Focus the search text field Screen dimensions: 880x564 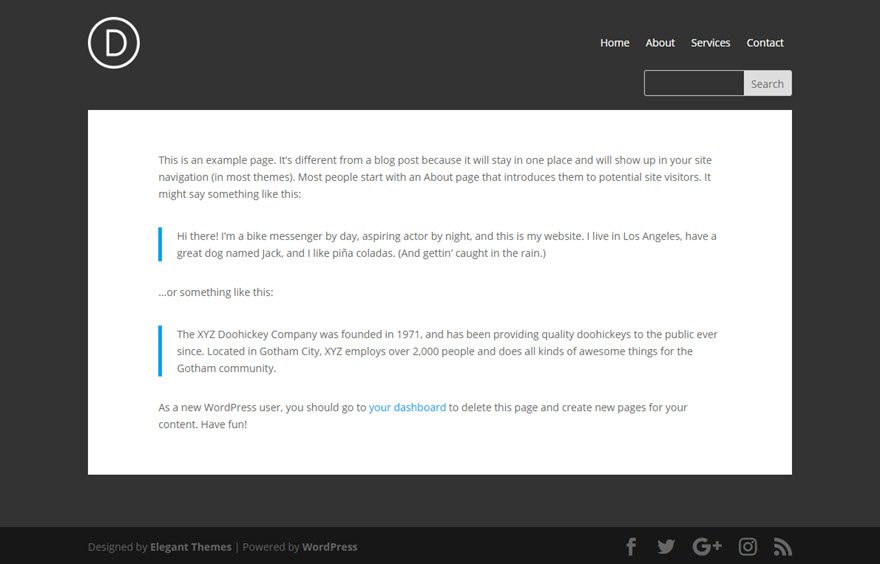[x=694, y=83]
